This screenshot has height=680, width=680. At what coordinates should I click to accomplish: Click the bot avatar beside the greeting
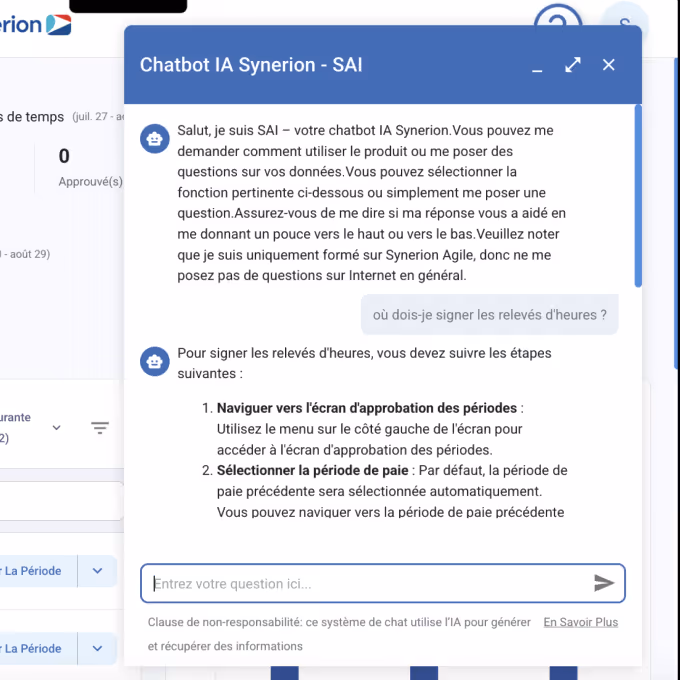pos(154,139)
